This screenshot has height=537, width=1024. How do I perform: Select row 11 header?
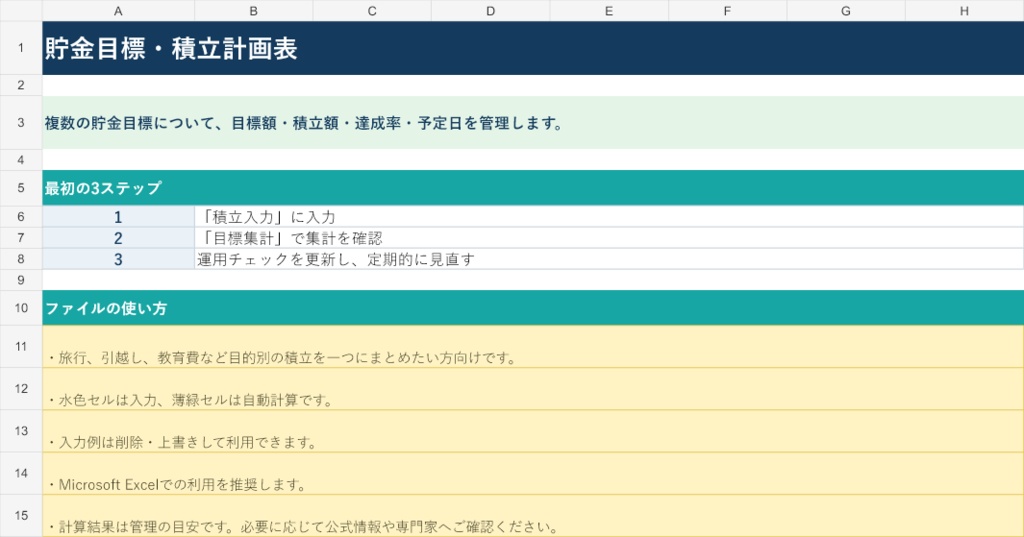(x=21, y=346)
